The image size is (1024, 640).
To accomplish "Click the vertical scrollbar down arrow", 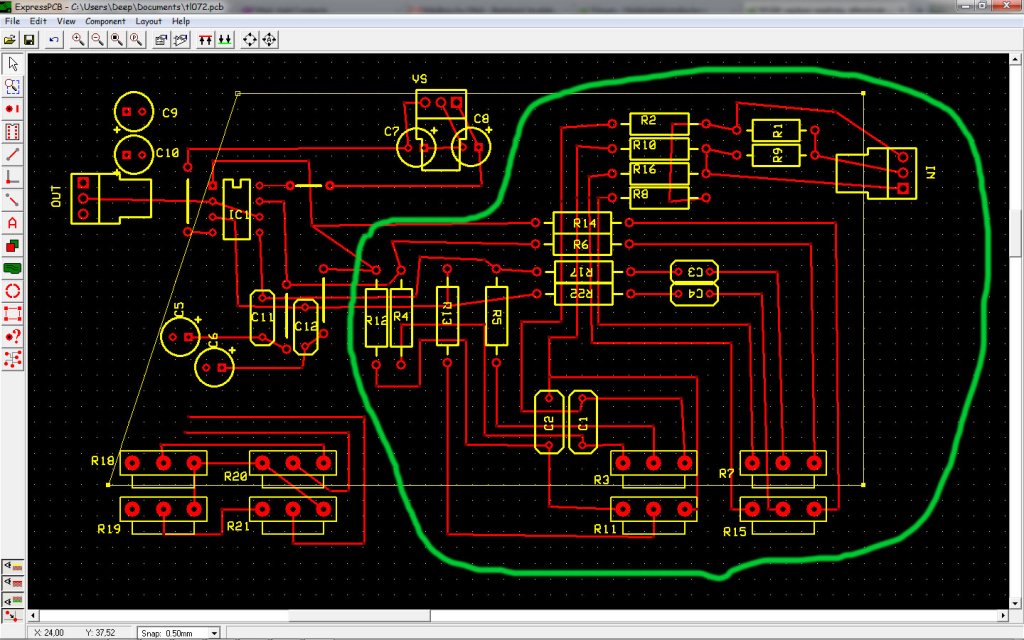I will [1016, 603].
